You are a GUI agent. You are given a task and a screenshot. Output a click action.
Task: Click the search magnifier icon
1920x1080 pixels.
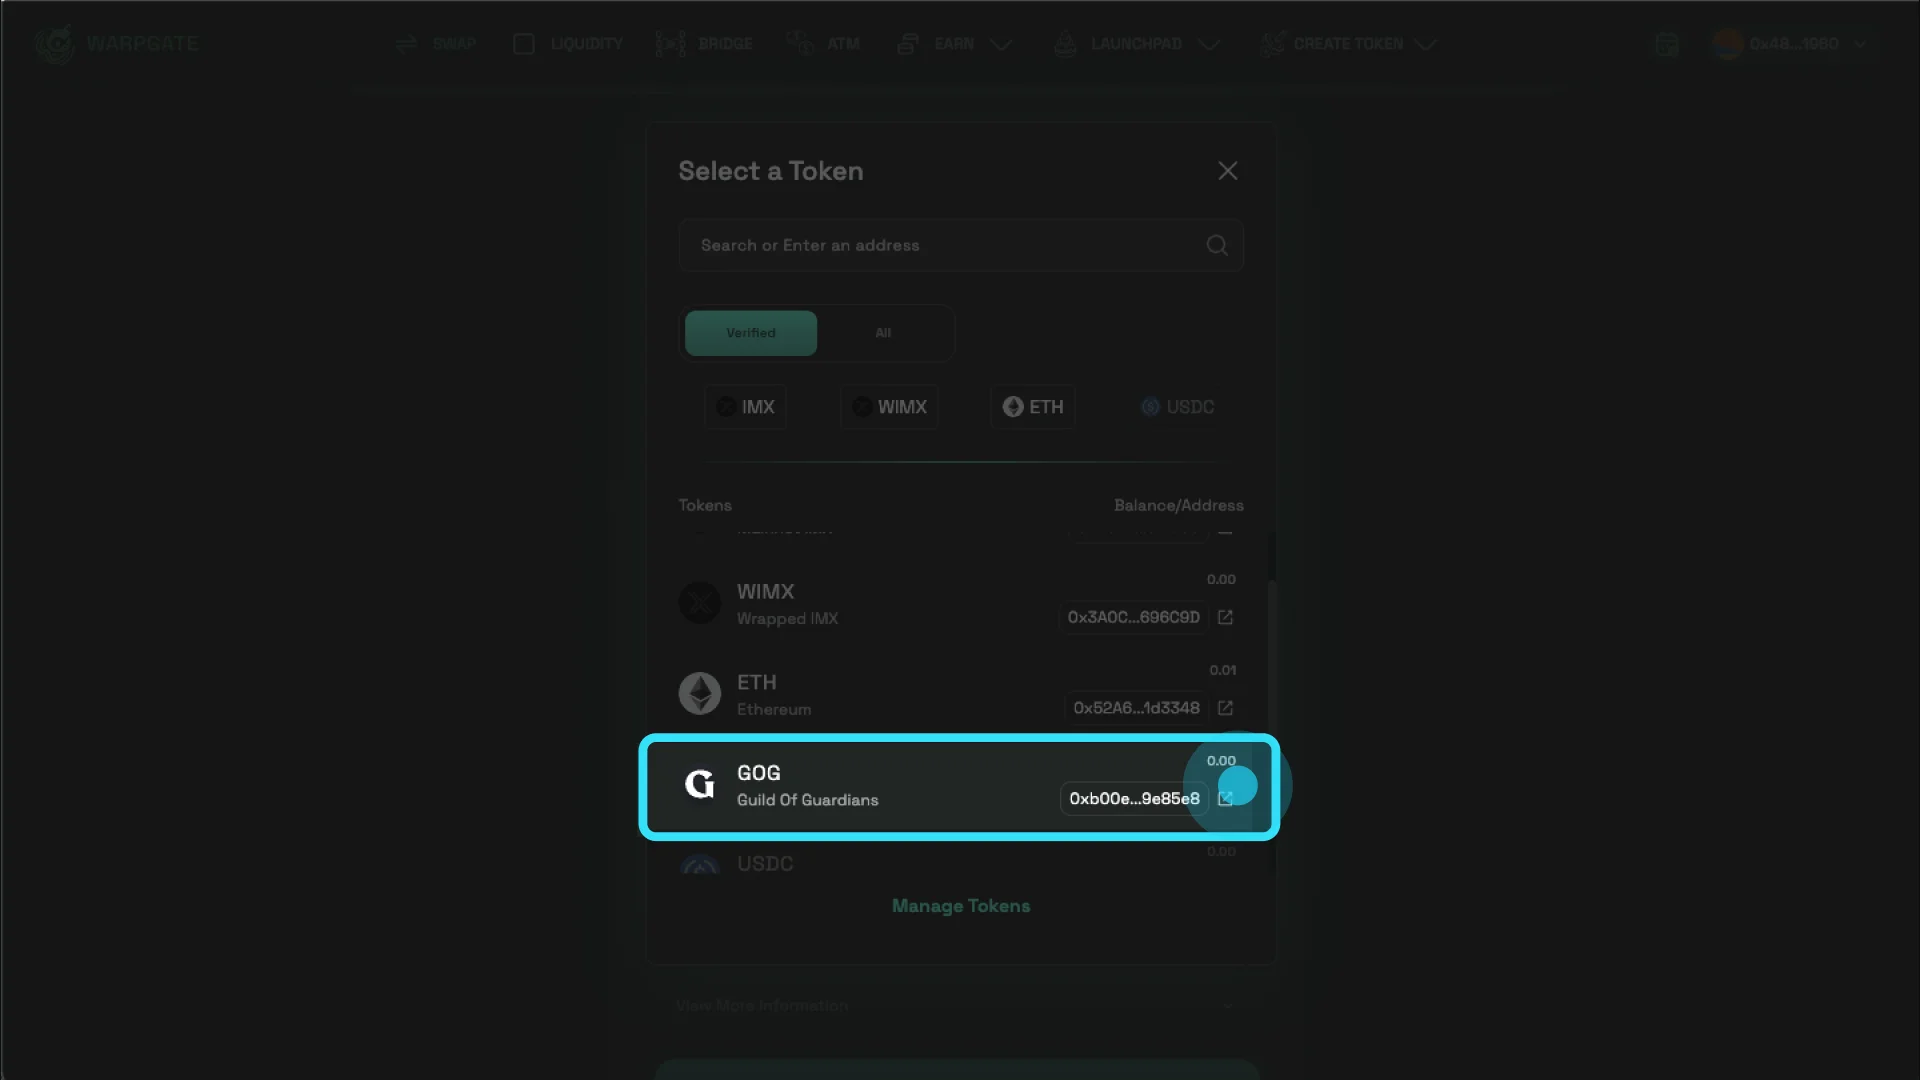(x=1216, y=245)
